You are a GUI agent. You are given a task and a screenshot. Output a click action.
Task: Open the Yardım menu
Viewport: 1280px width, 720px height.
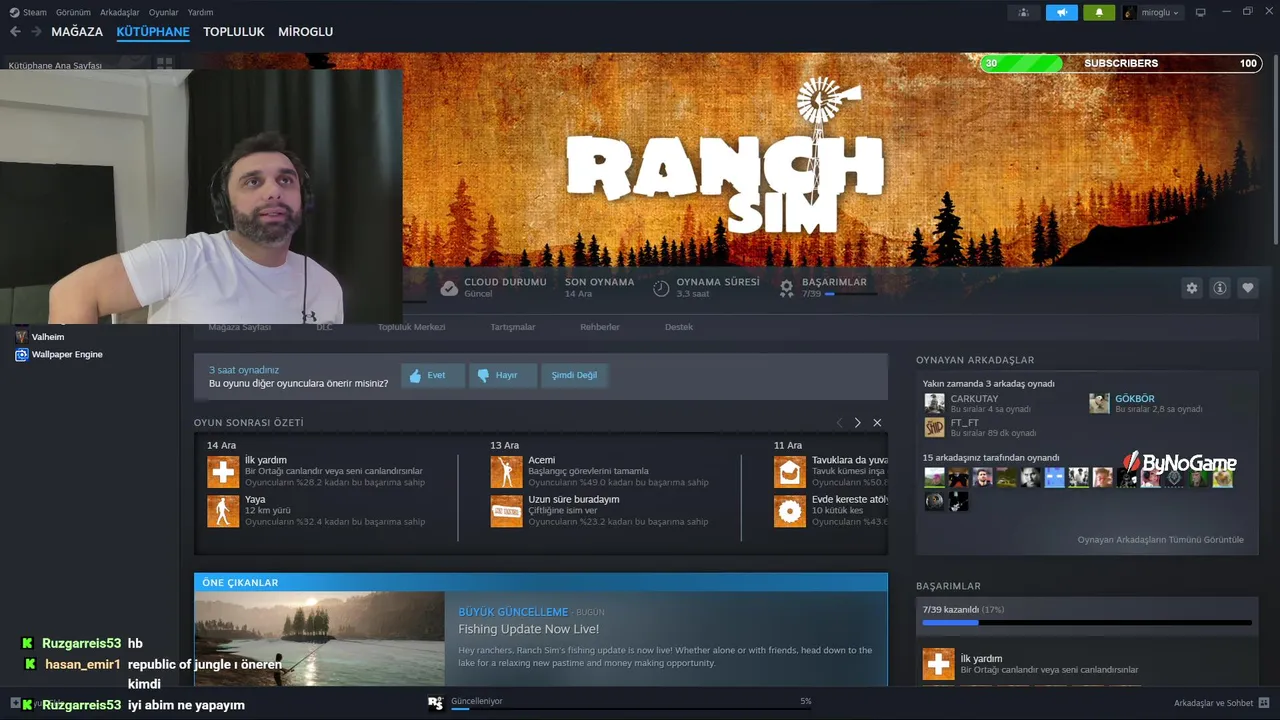click(x=200, y=12)
